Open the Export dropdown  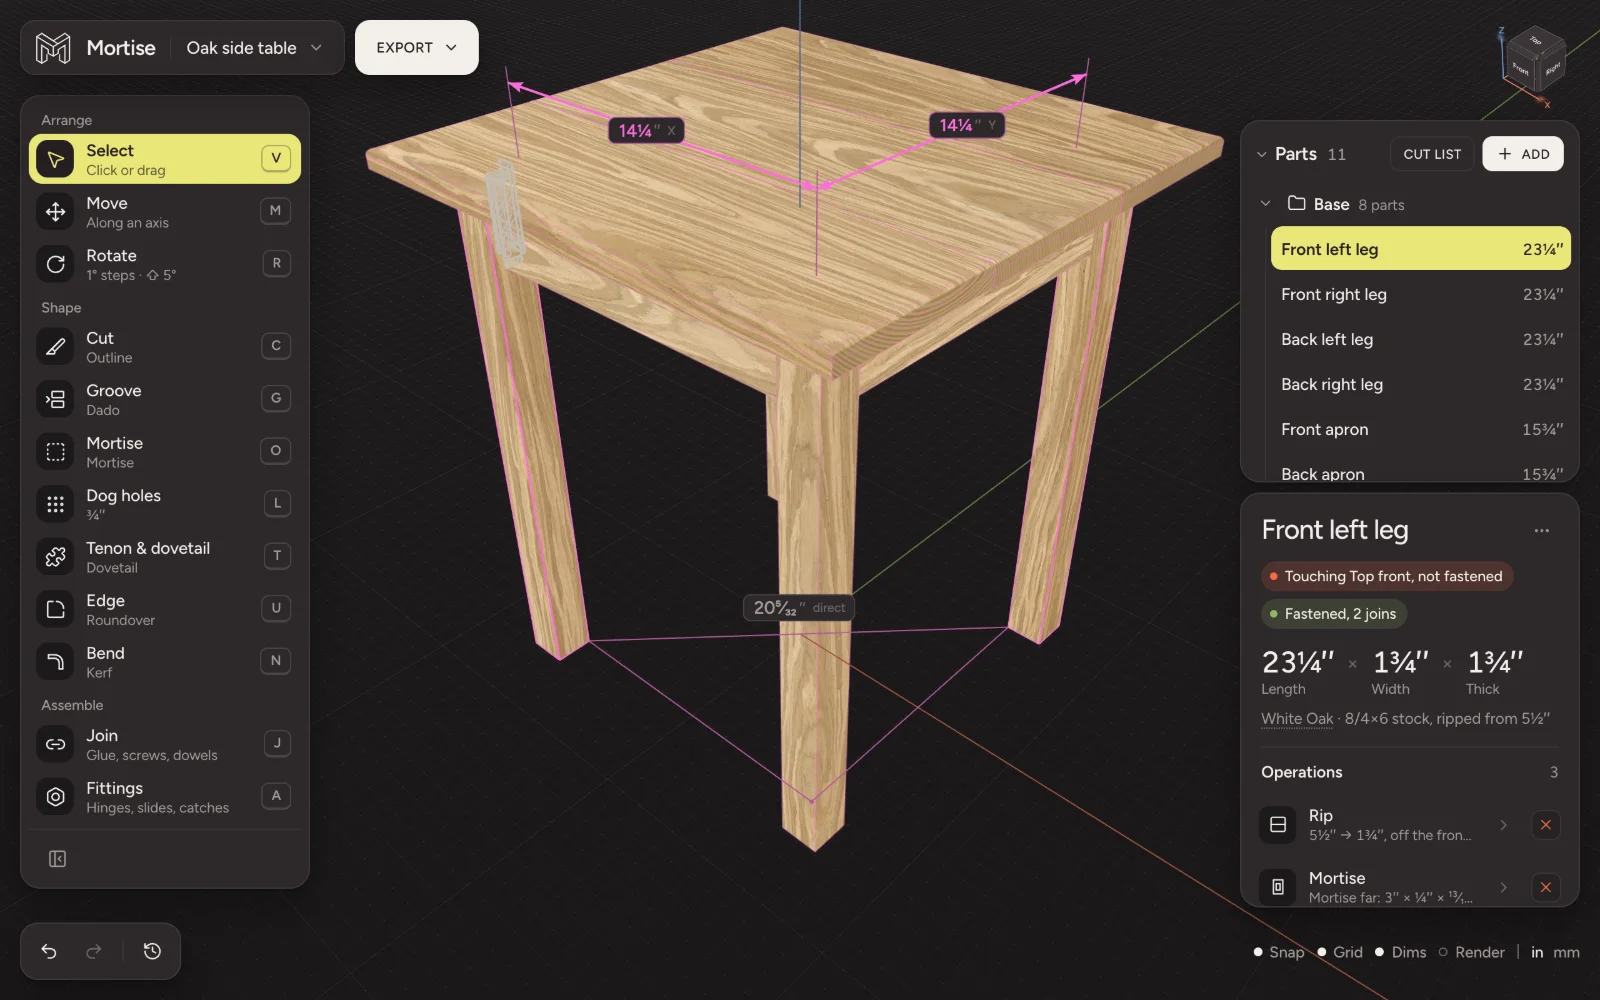pos(417,47)
